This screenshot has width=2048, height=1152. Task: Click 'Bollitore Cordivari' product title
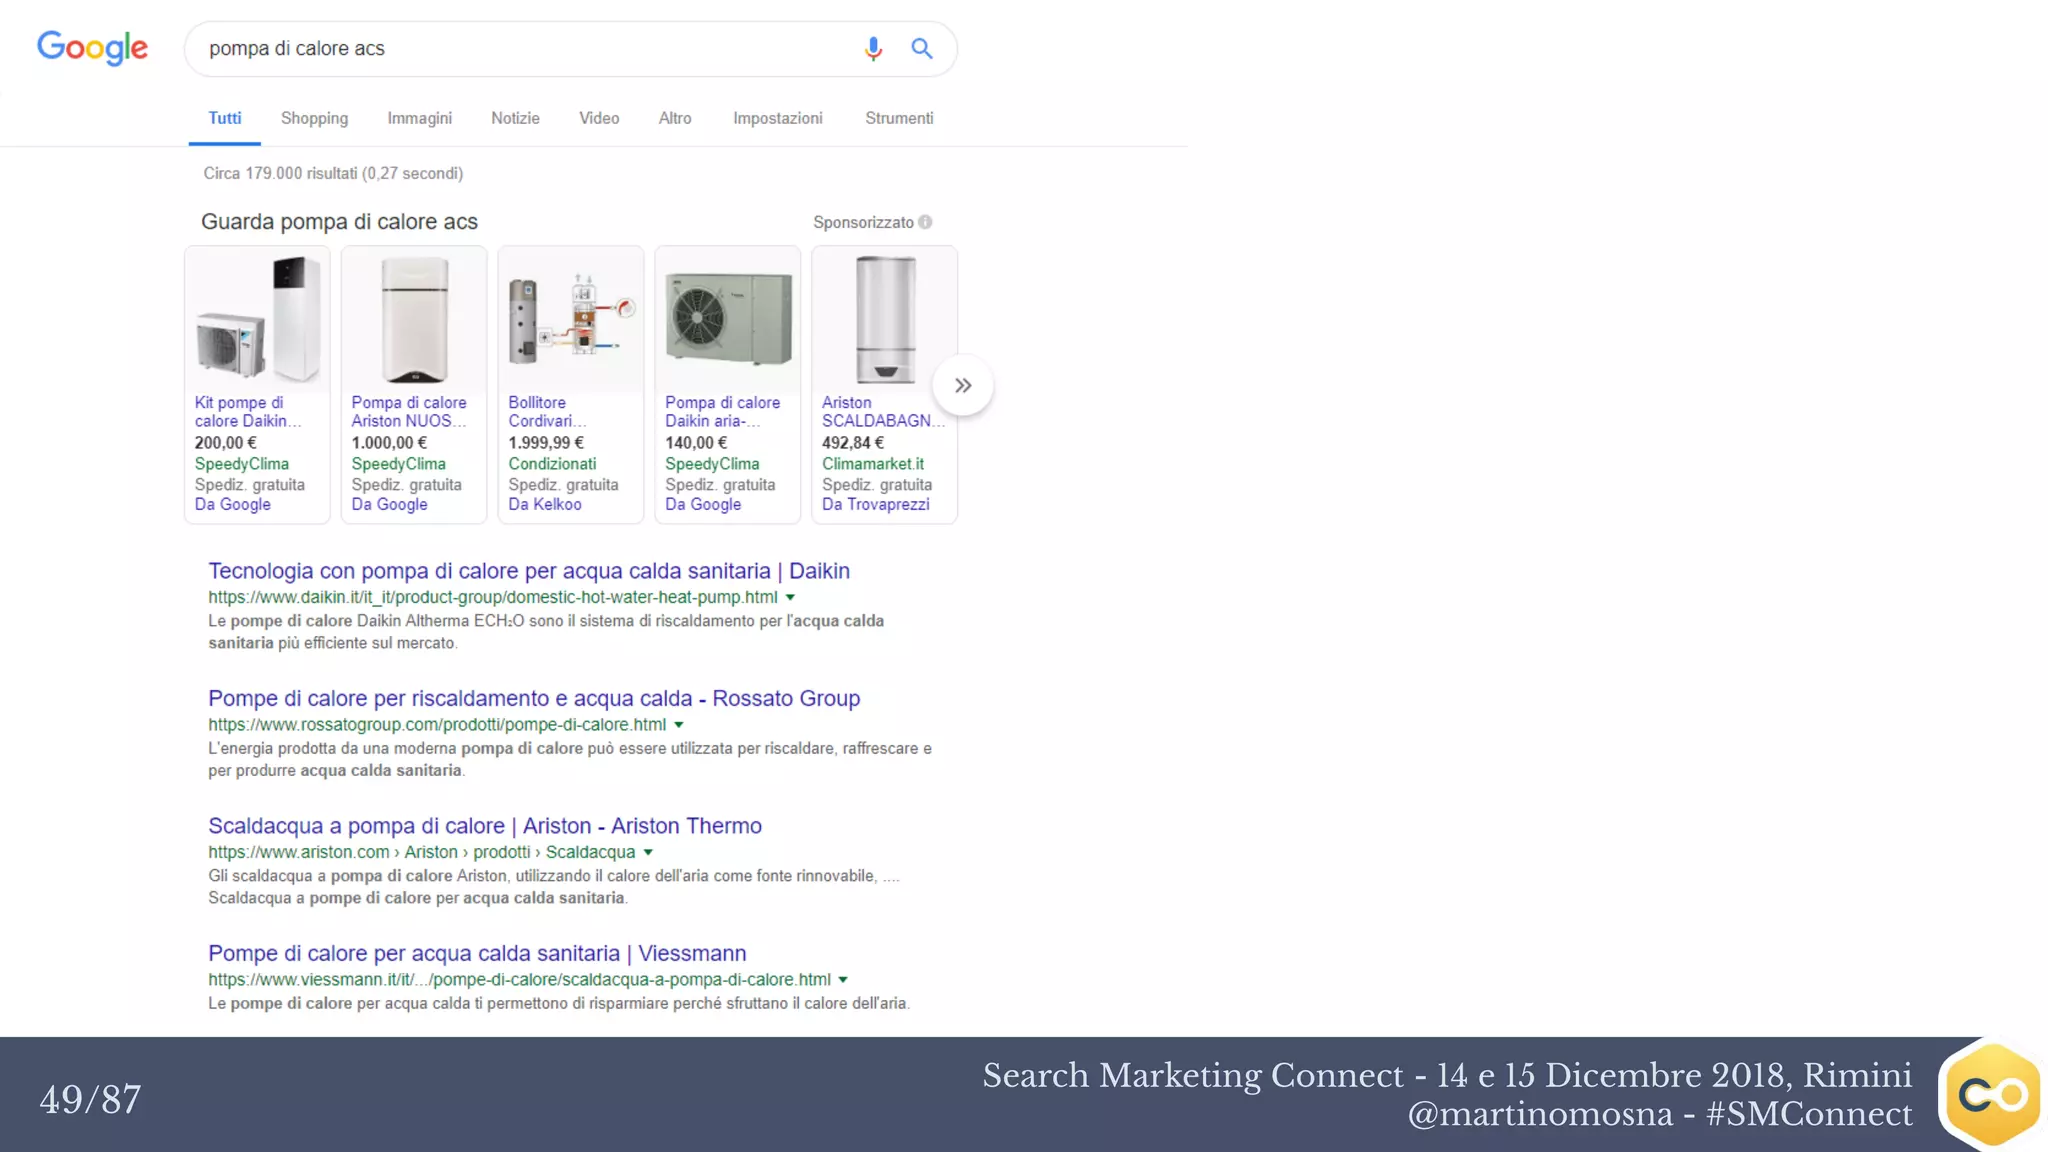[x=547, y=411]
